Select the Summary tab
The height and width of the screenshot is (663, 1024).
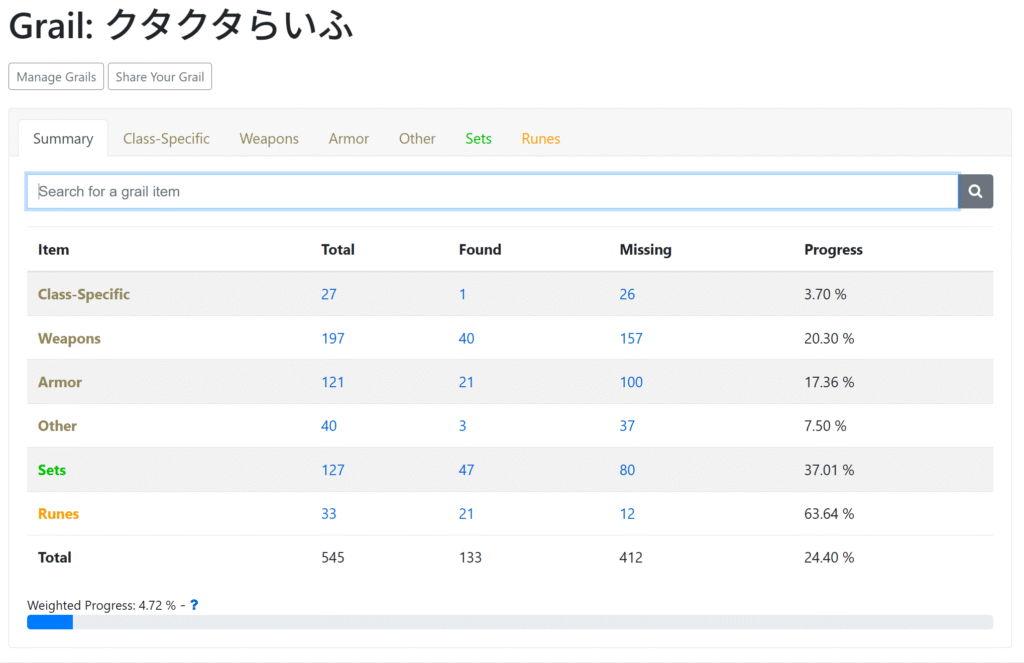[63, 139]
